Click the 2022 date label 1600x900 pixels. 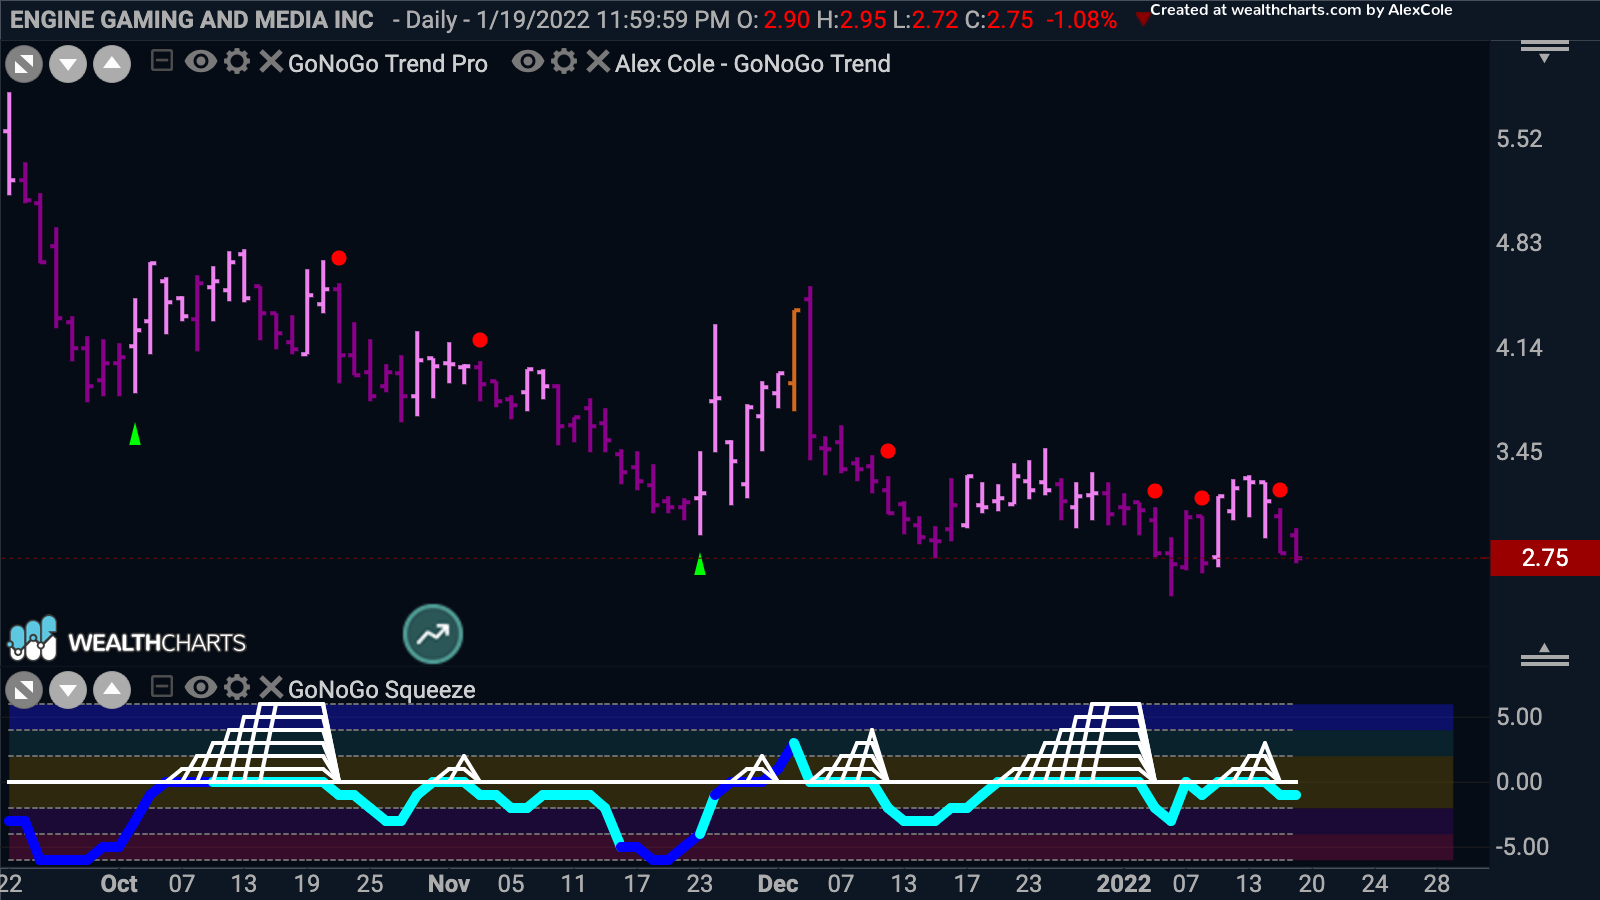click(x=1124, y=884)
